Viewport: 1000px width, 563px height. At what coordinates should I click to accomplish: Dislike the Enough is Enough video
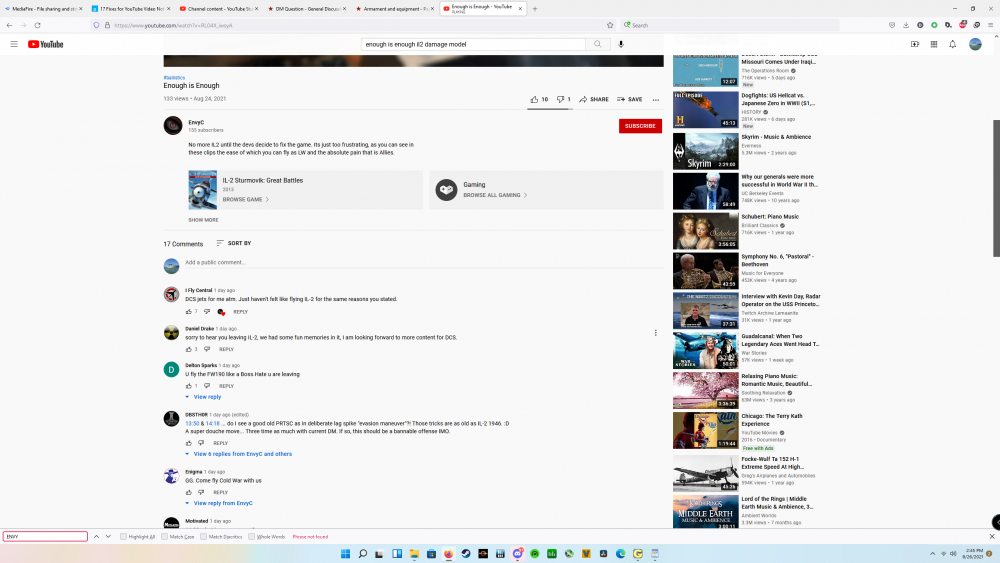[x=563, y=99]
